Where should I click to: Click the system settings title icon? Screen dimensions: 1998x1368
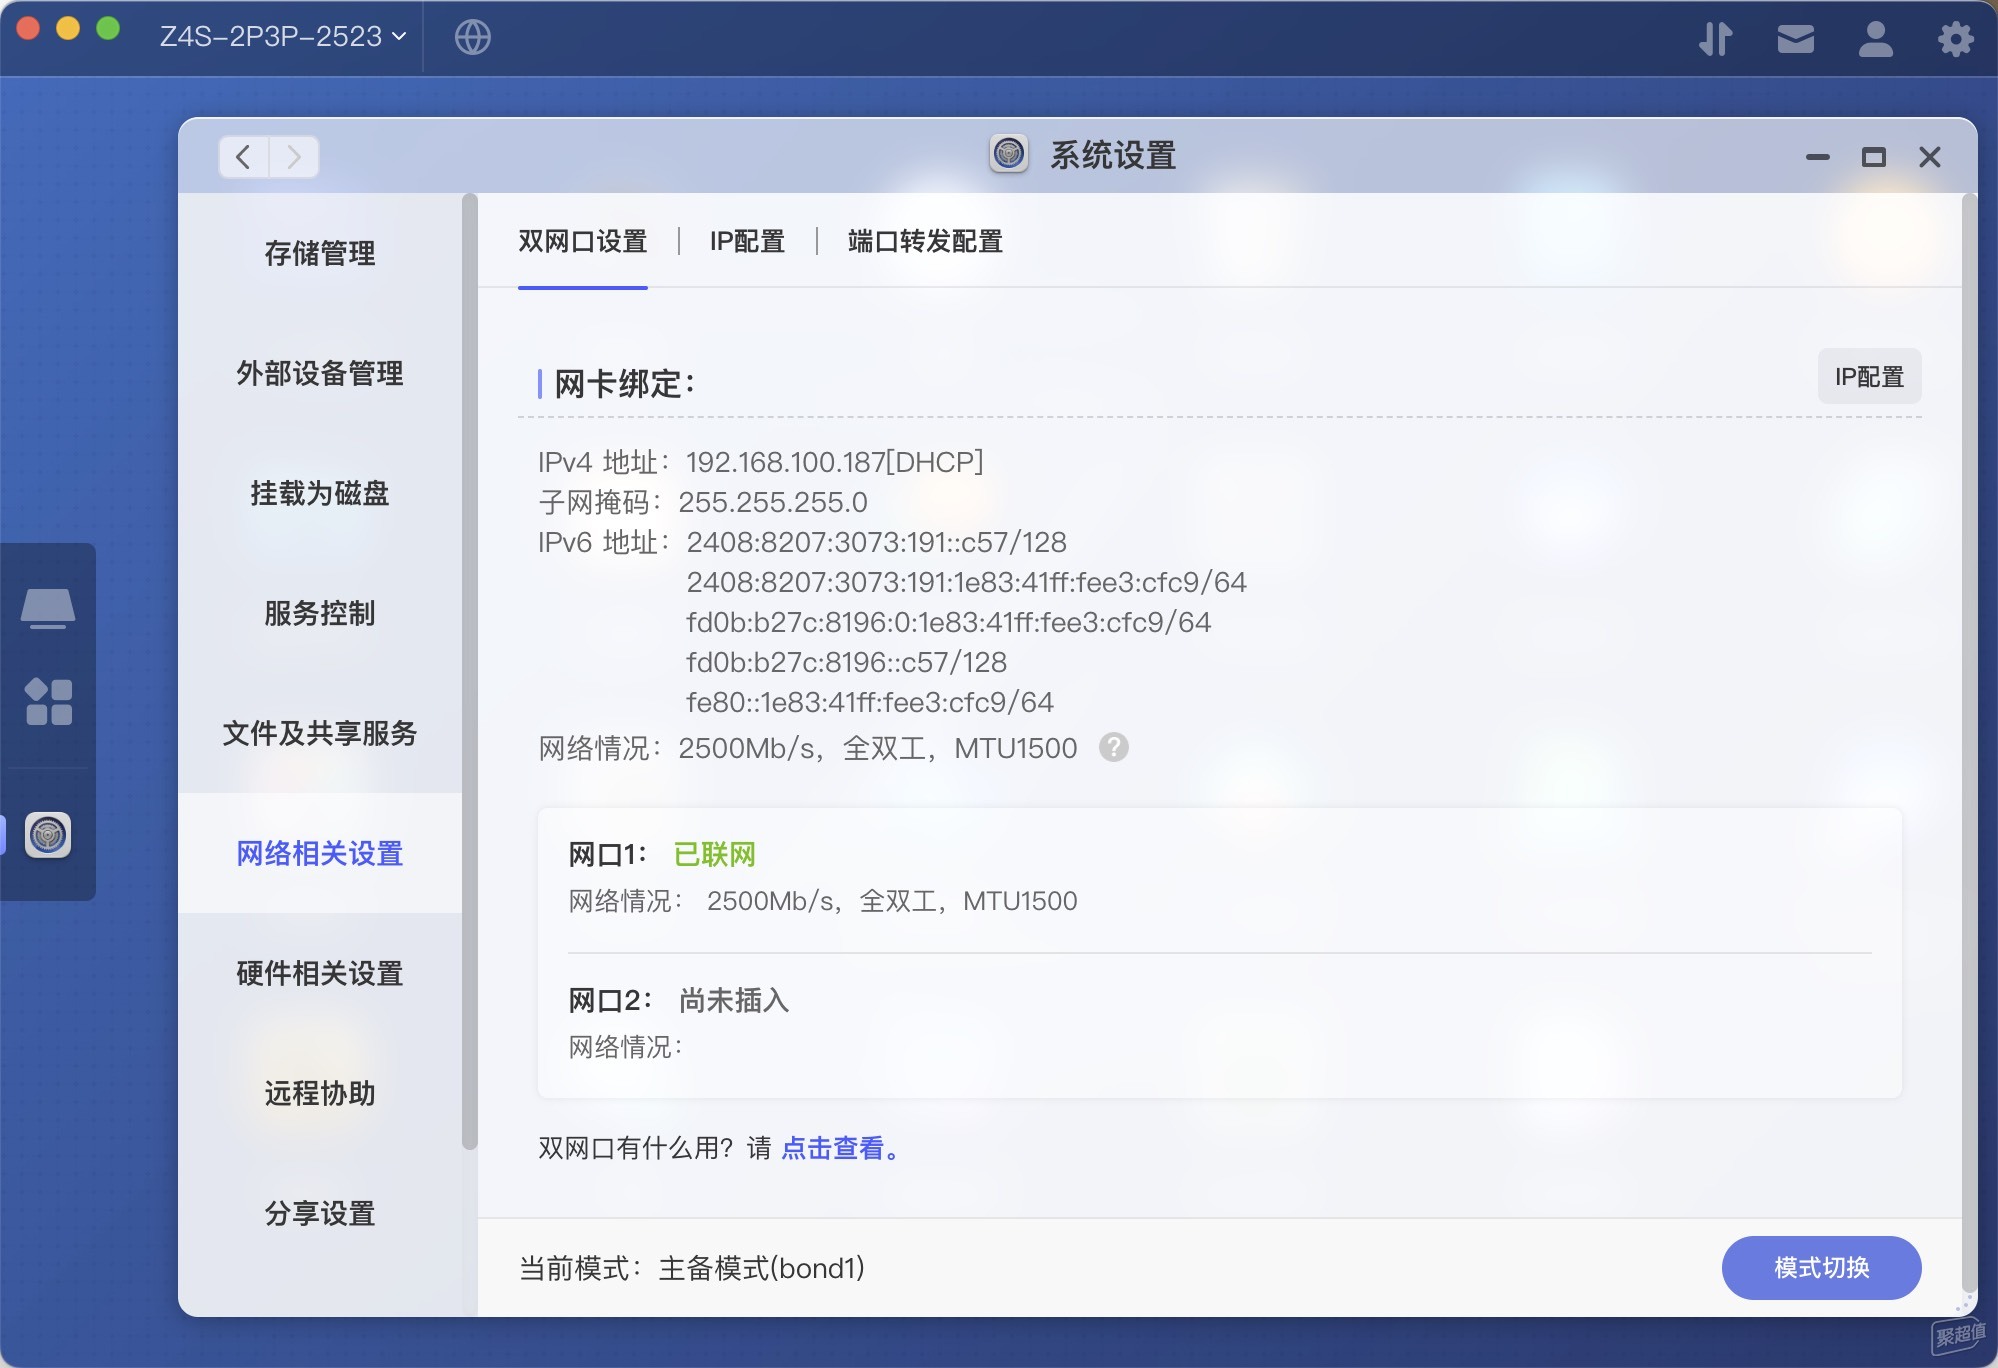[x=1009, y=154]
